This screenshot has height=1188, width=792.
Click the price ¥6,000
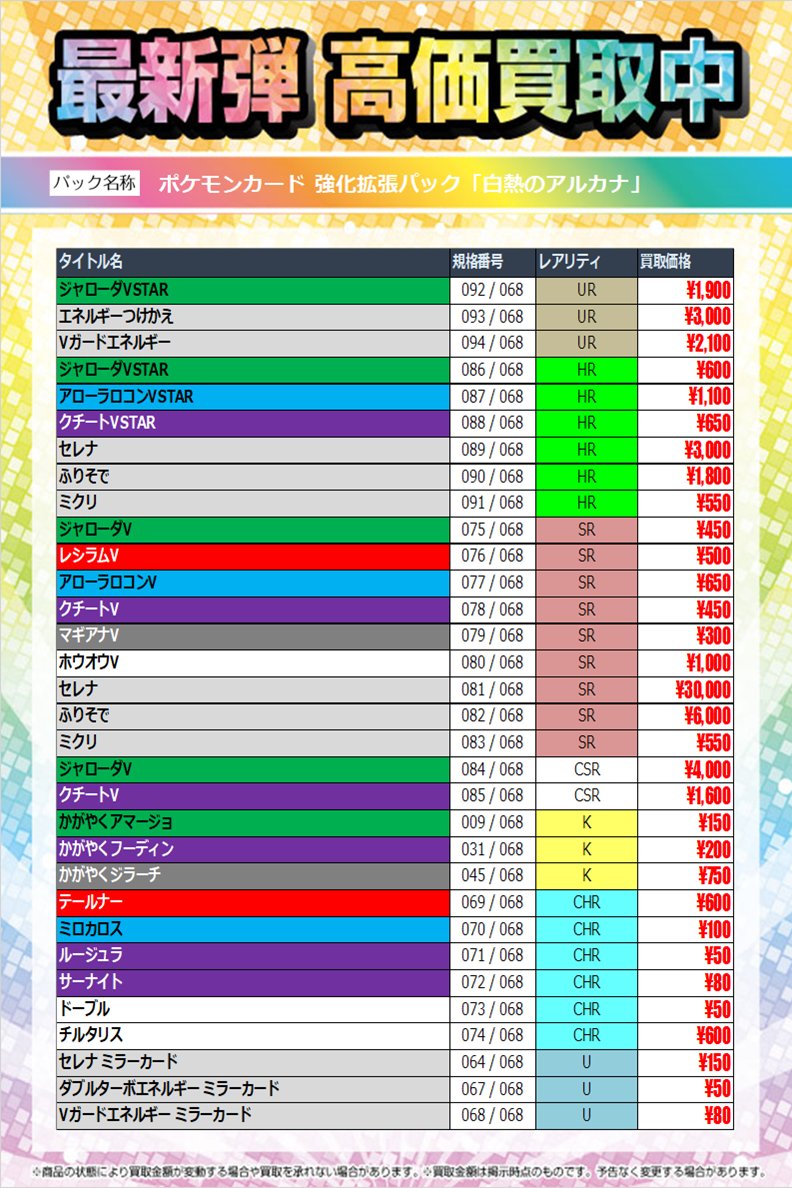tap(706, 715)
